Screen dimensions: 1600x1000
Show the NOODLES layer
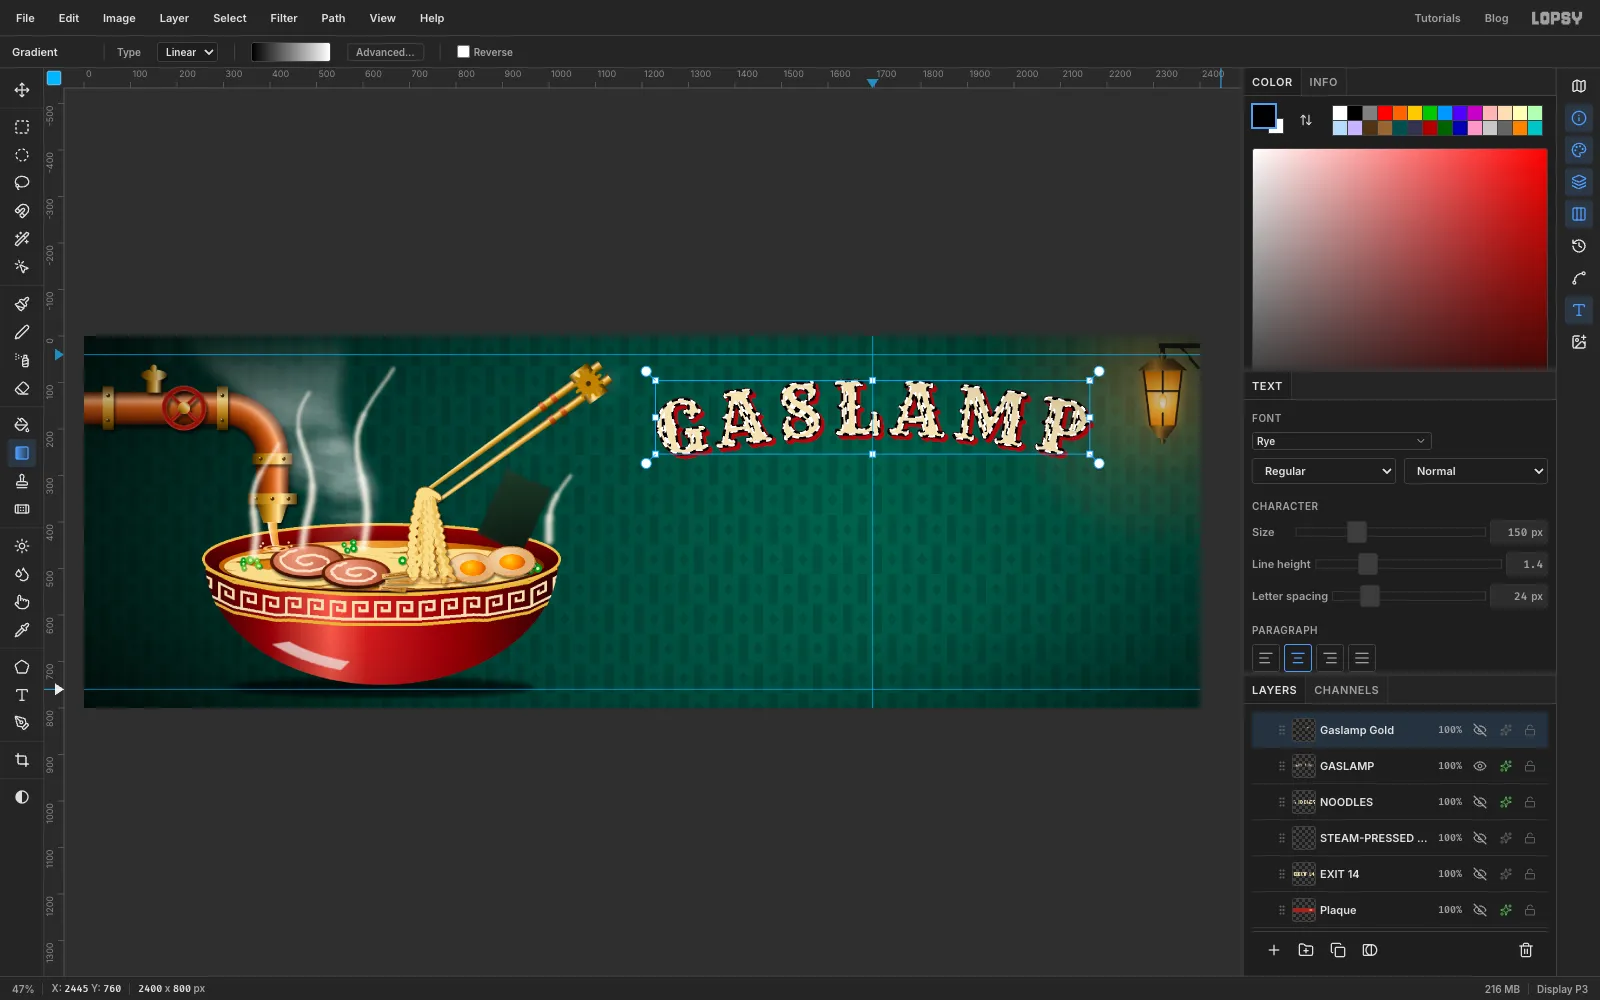(1480, 802)
